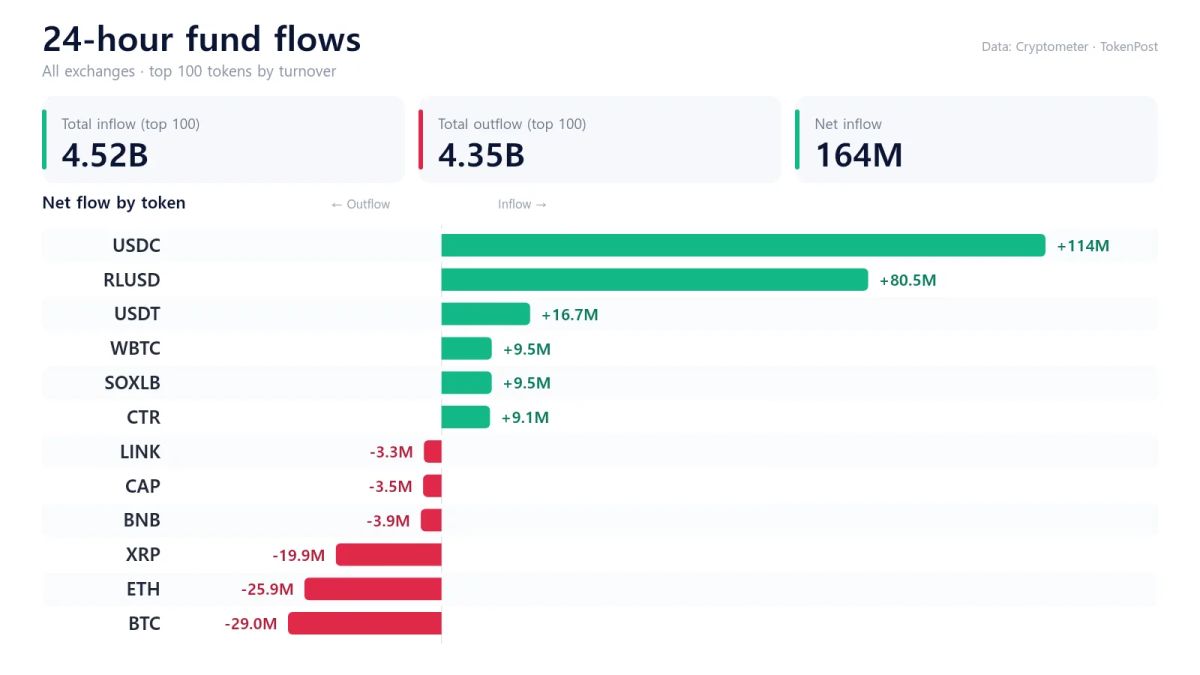Screen dimensions: 1200x675
Task: Click the -25.9M value
Action: 267,589
